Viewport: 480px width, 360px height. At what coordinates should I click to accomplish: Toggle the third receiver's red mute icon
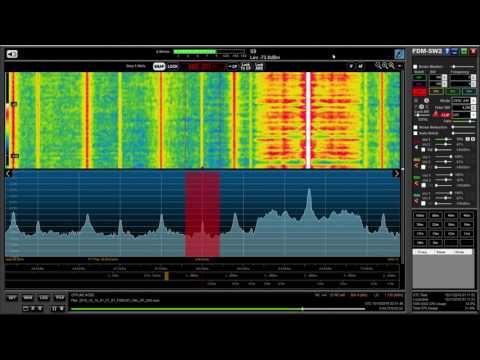pos(416,183)
